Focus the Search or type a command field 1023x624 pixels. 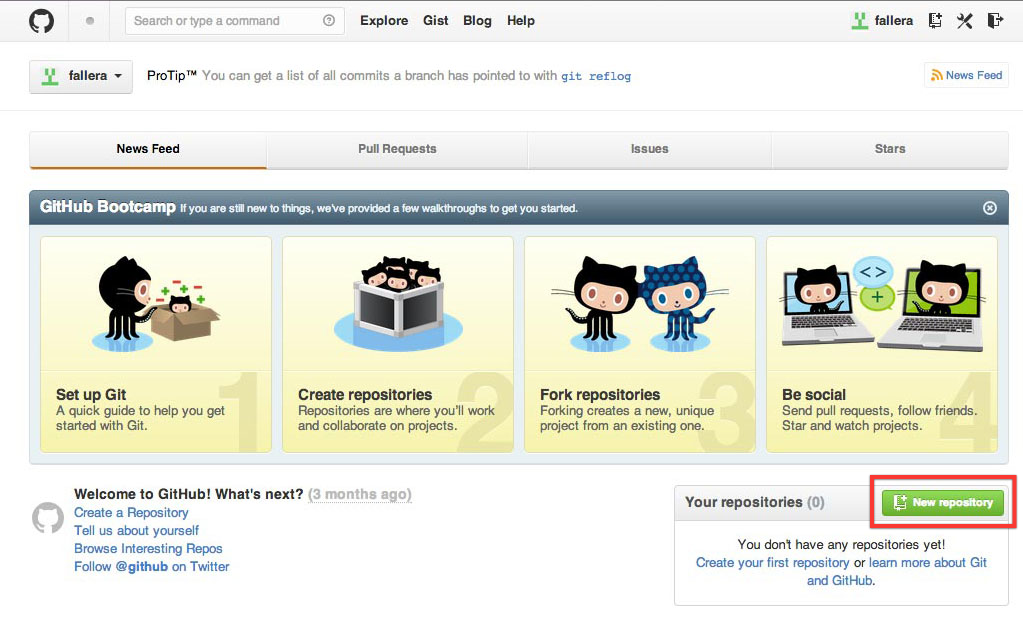[x=235, y=21]
